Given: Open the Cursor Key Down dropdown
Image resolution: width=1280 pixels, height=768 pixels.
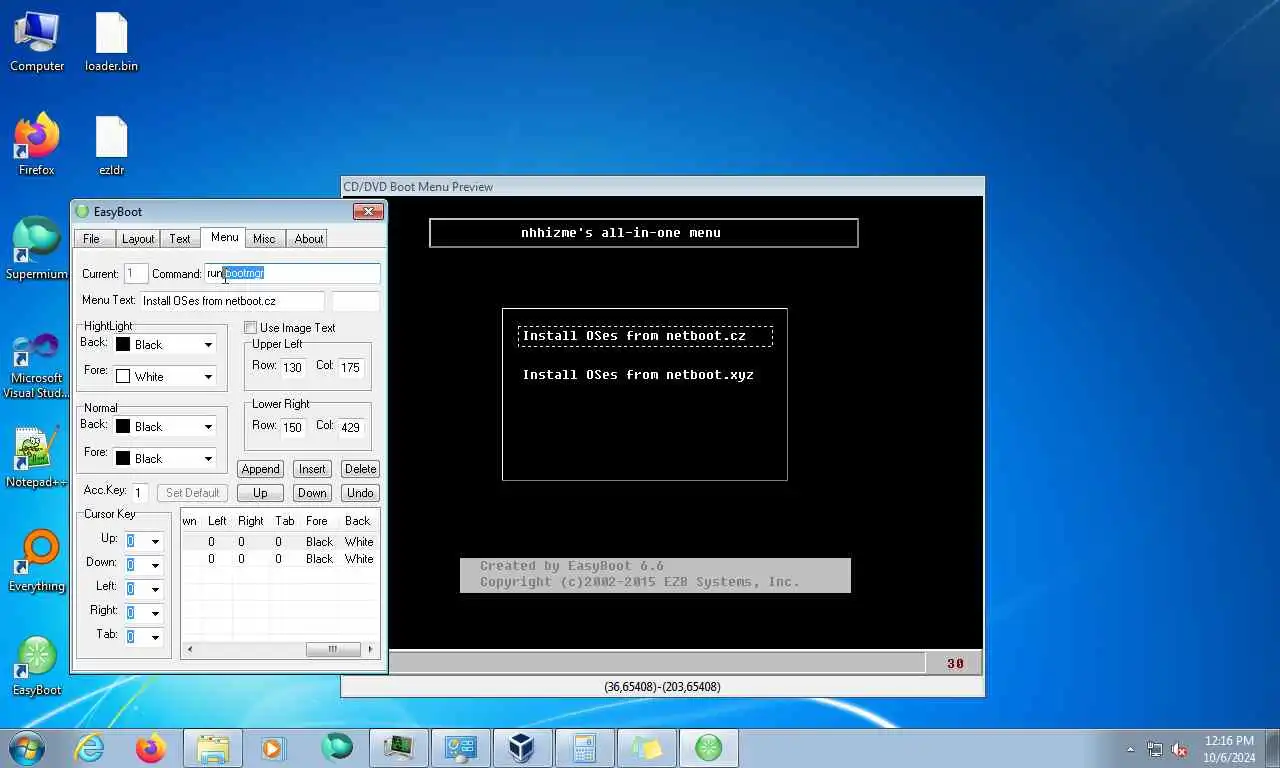Looking at the screenshot, I should pyautogui.click(x=155, y=566).
